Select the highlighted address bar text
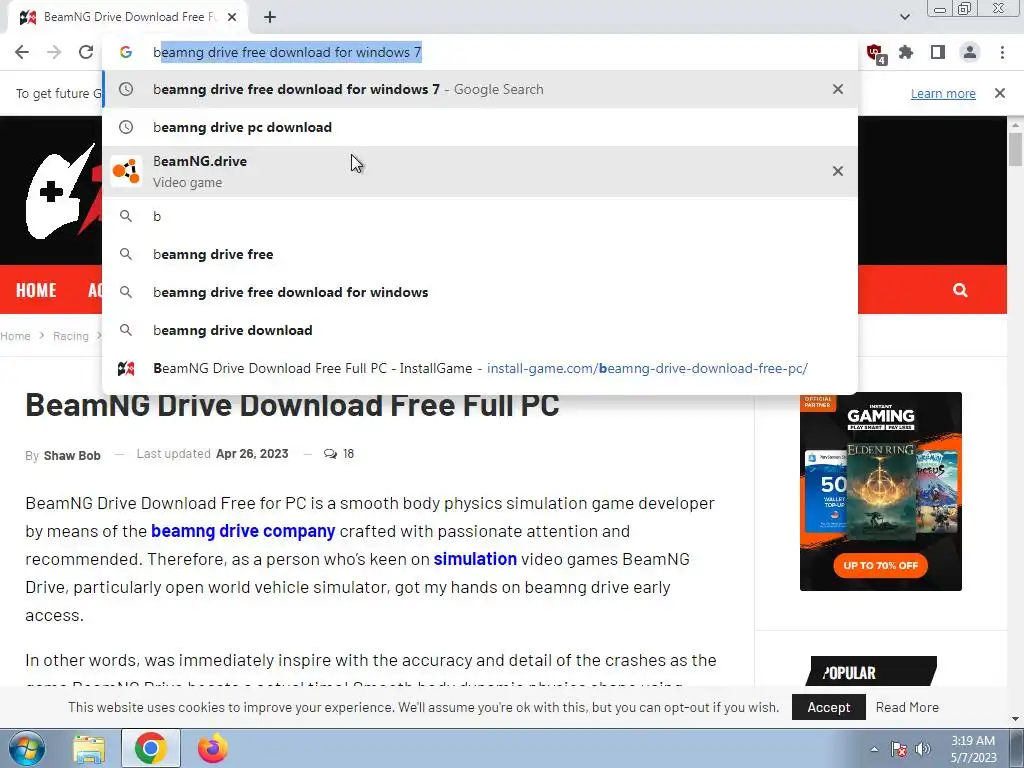1024x768 pixels. (x=291, y=52)
